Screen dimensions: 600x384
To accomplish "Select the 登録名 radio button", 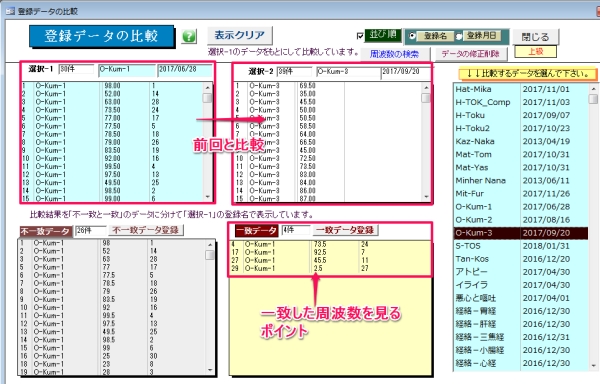I will 412,36.
